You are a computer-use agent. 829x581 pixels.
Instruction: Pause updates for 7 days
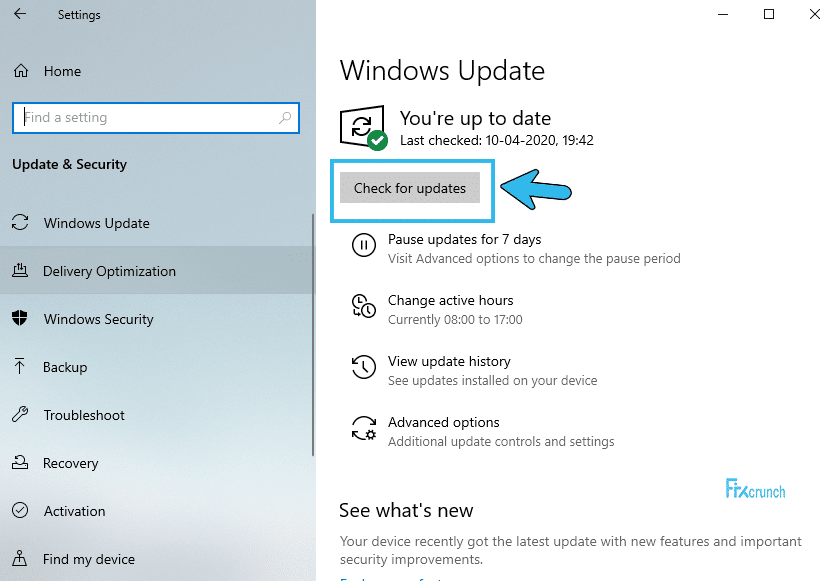(464, 239)
